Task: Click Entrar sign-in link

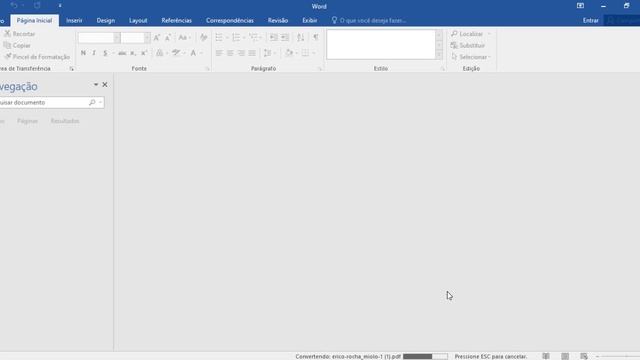Action: pos(590,20)
